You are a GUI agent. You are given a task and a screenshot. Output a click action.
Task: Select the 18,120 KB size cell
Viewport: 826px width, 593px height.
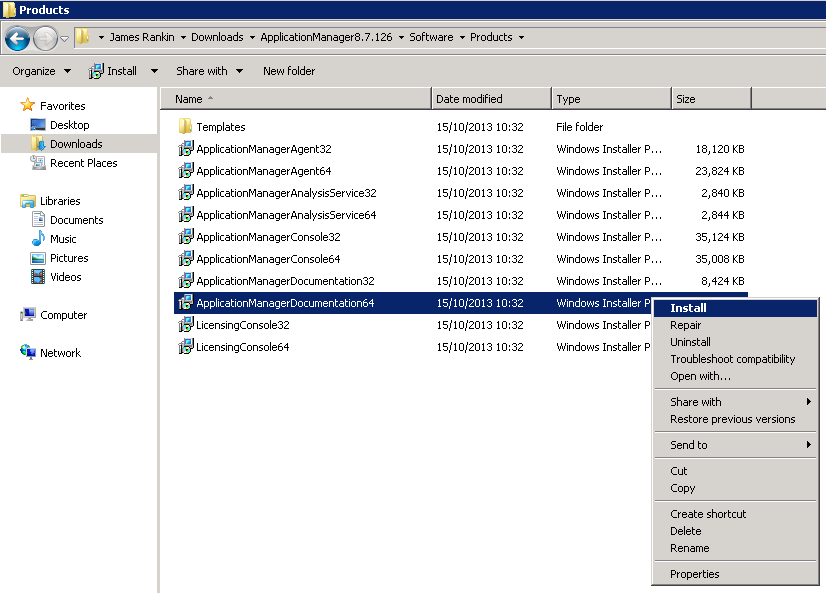pos(720,149)
